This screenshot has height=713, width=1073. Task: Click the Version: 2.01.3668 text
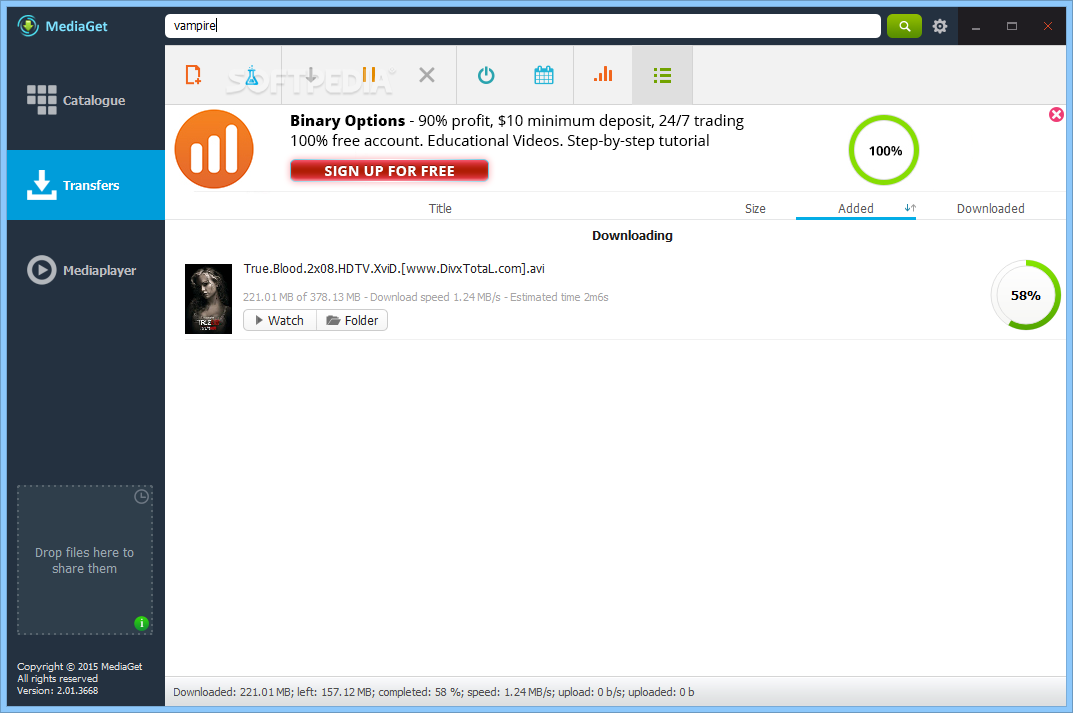tap(57, 690)
